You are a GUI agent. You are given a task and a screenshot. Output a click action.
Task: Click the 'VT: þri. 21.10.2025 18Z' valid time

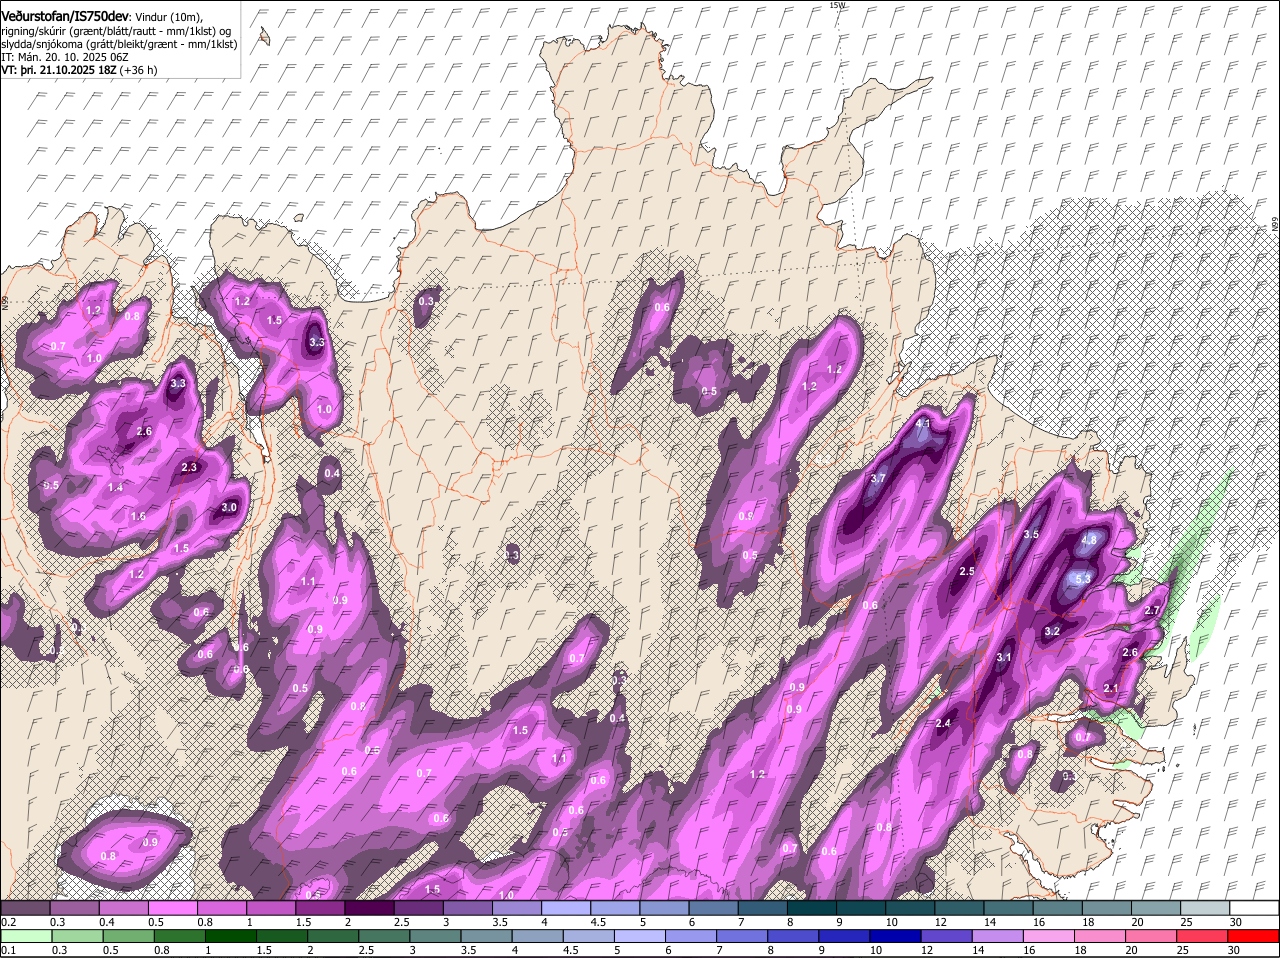(58, 70)
